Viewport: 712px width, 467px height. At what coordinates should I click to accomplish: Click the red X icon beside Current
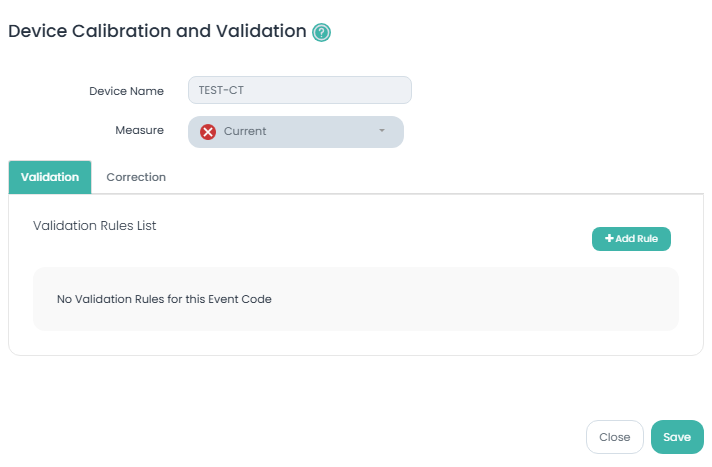click(x=208, y=132)
